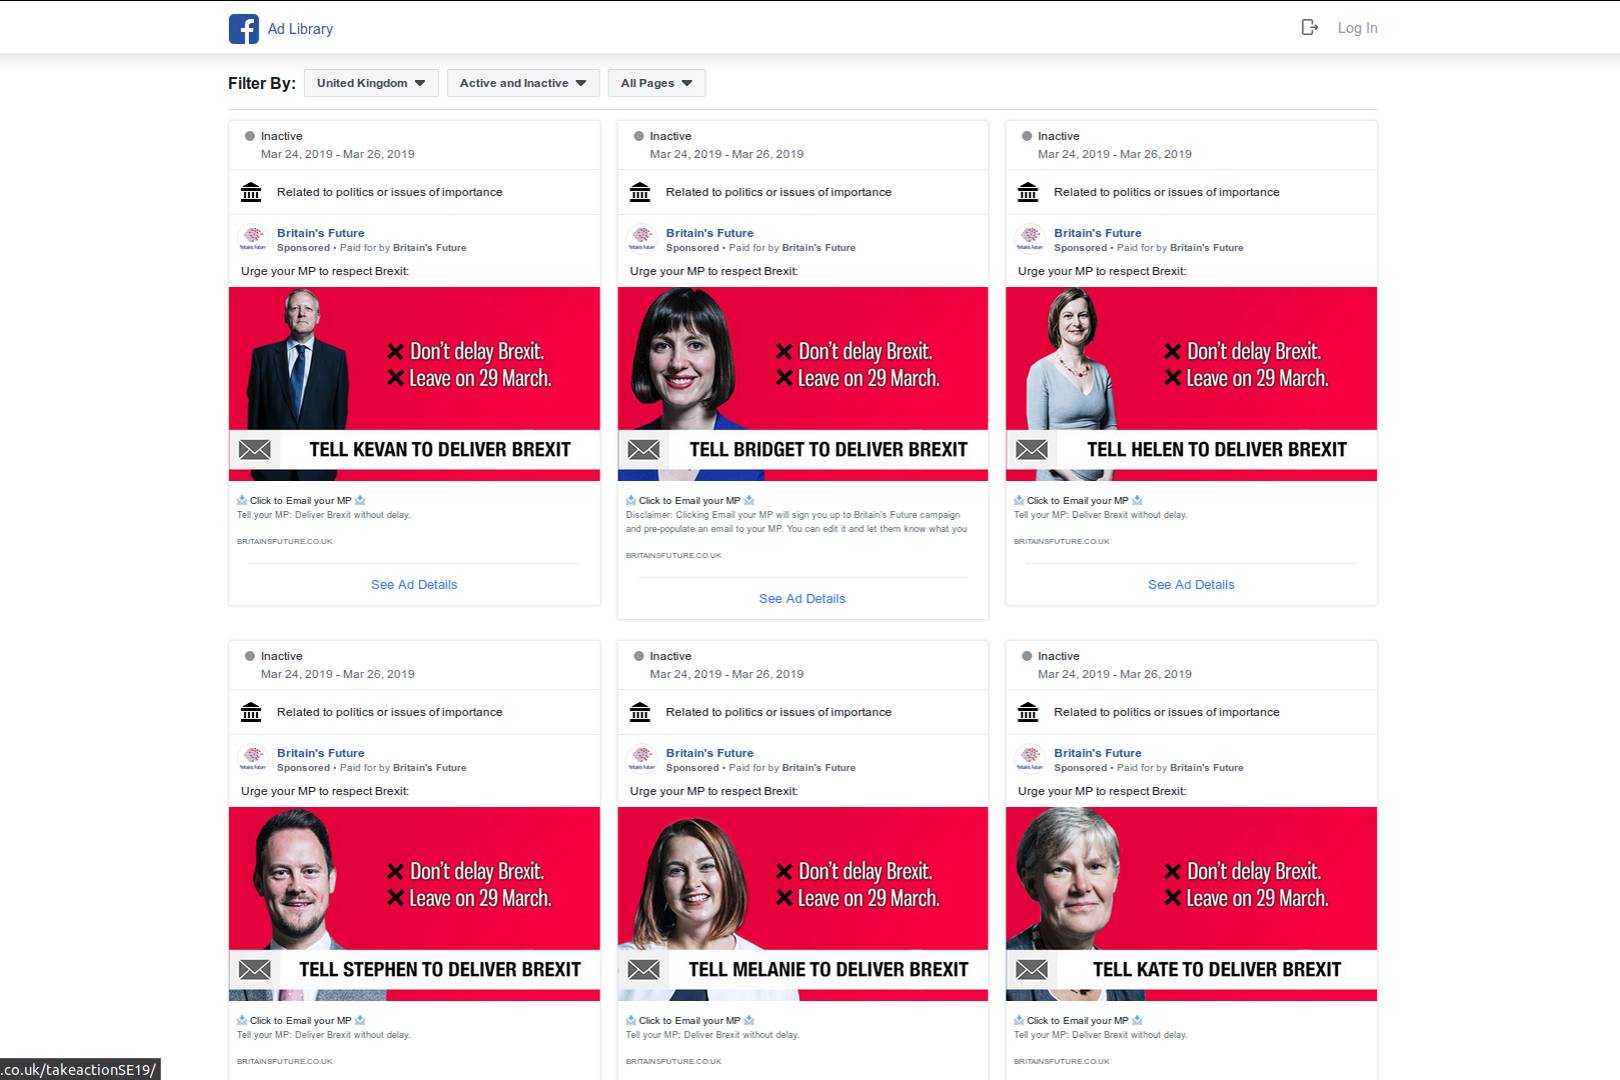Click the envelope icon on Kate's ad banner

pyautogui.click(x=1032, y=969)
